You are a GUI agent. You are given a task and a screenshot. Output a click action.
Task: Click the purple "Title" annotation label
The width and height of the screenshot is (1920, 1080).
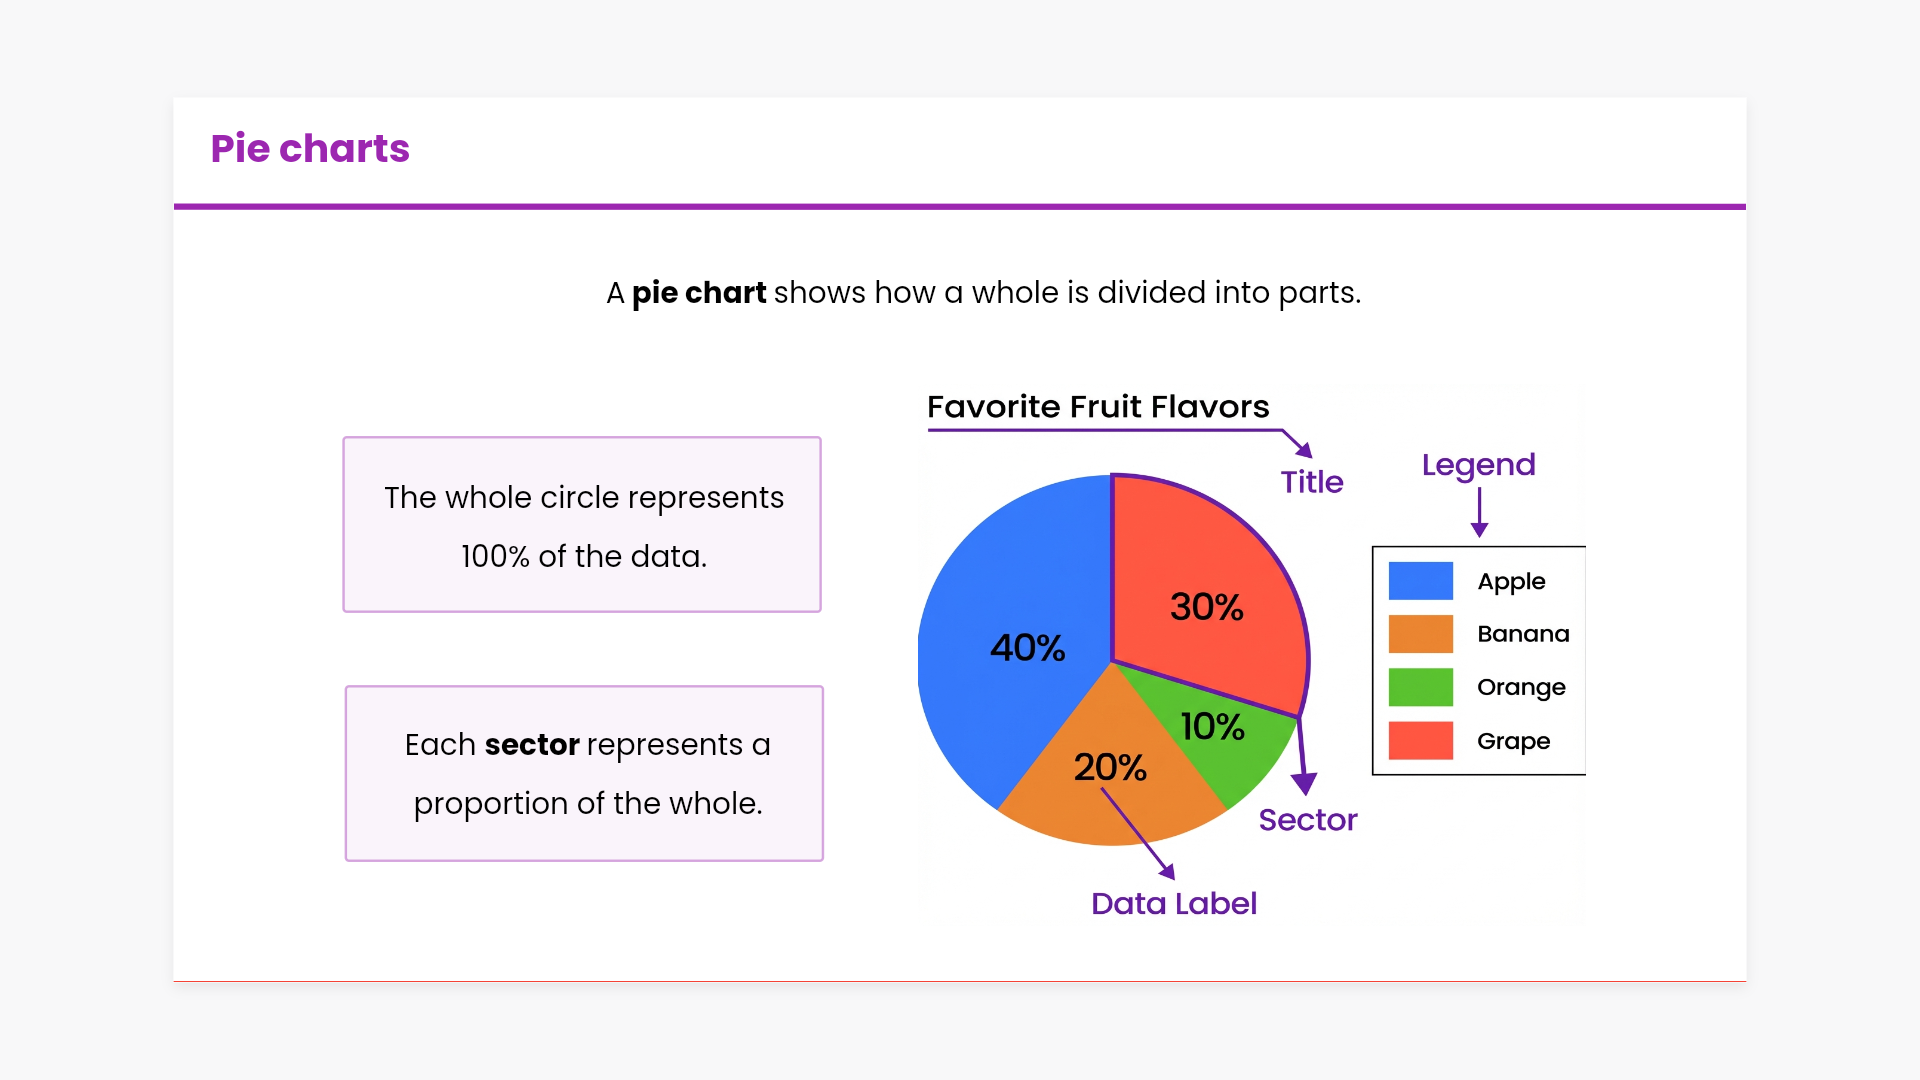click(1312, 482)
